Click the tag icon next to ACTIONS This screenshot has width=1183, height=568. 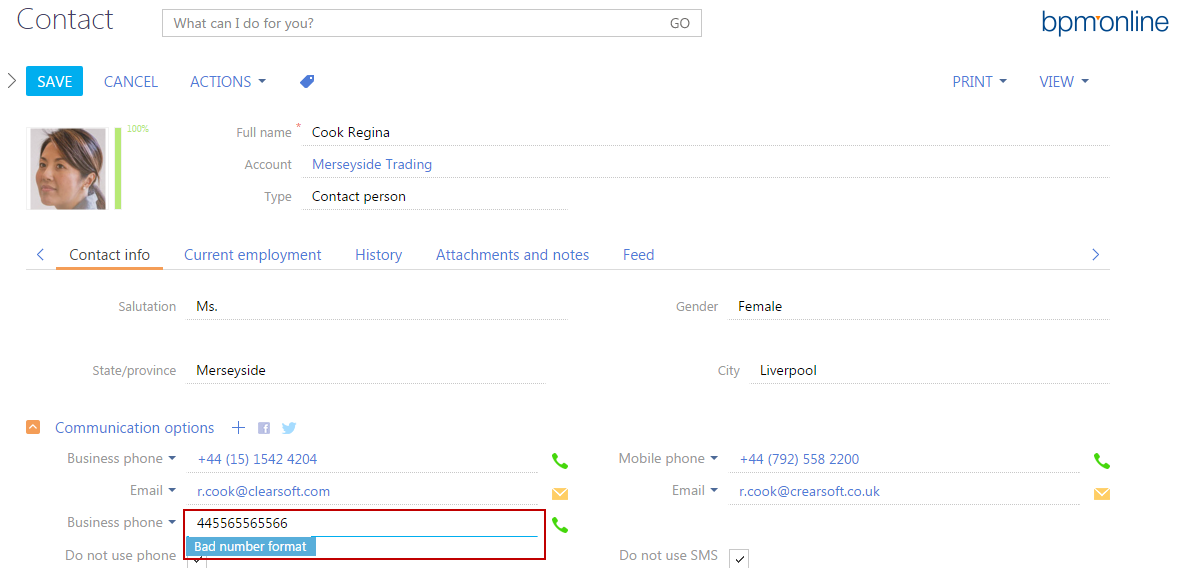click(307, 82)
